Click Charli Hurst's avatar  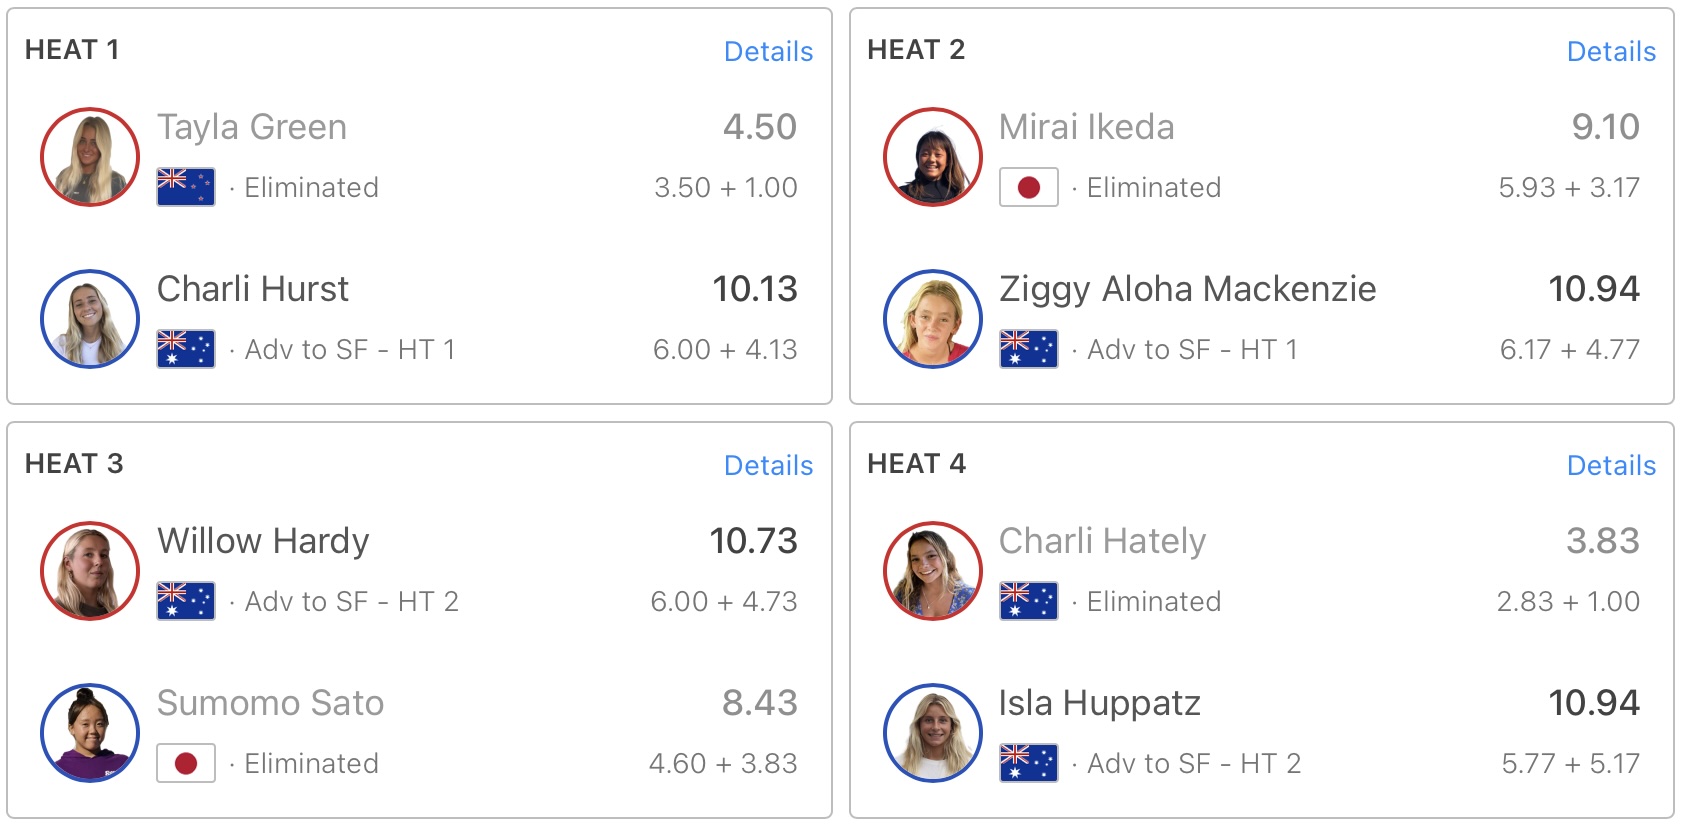coord(90,319)
